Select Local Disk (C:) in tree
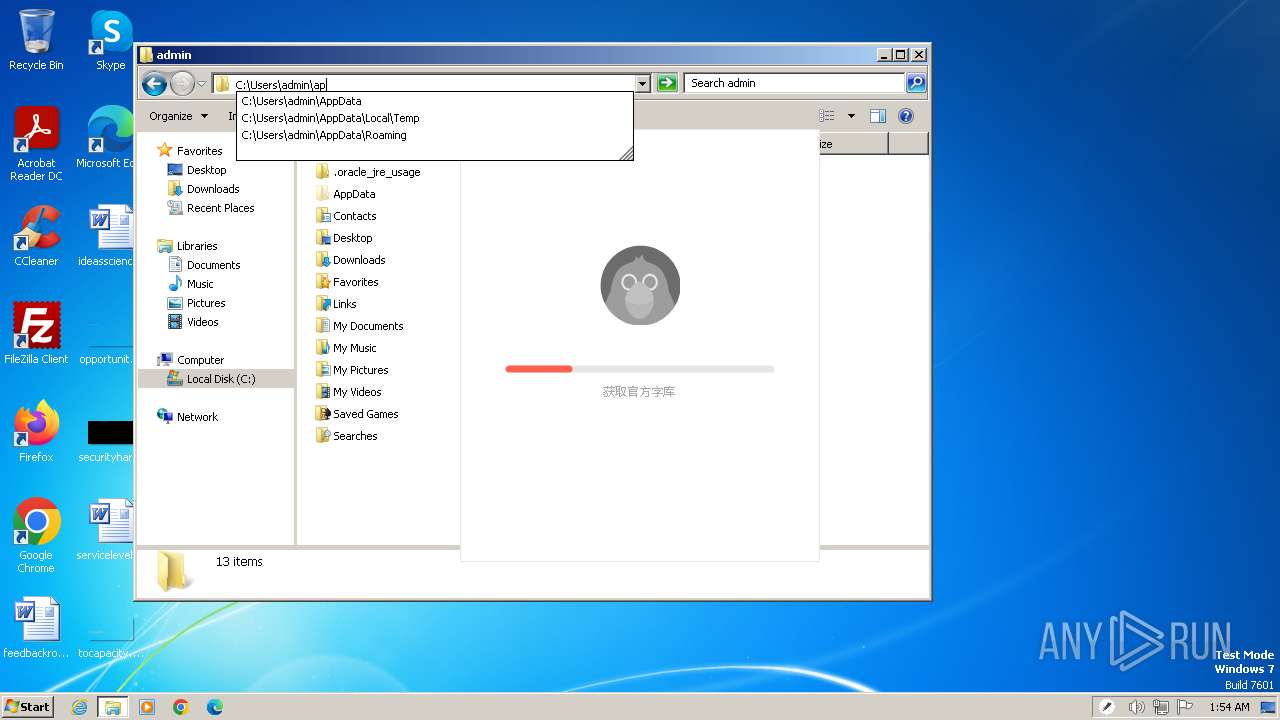 [x=216, y=379]
